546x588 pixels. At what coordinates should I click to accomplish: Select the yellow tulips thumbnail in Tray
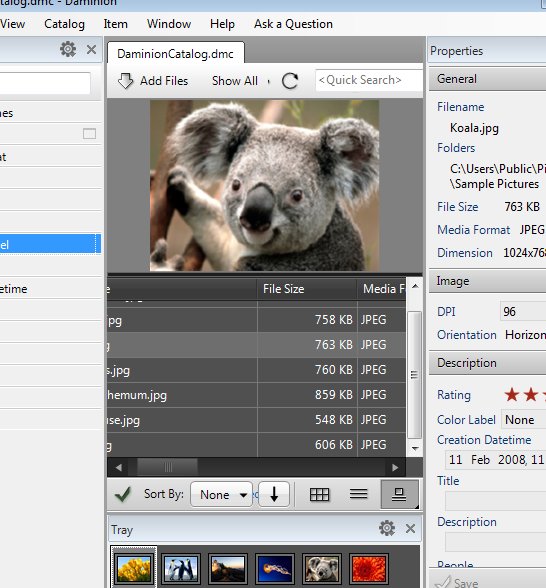(x=134, y=568)
